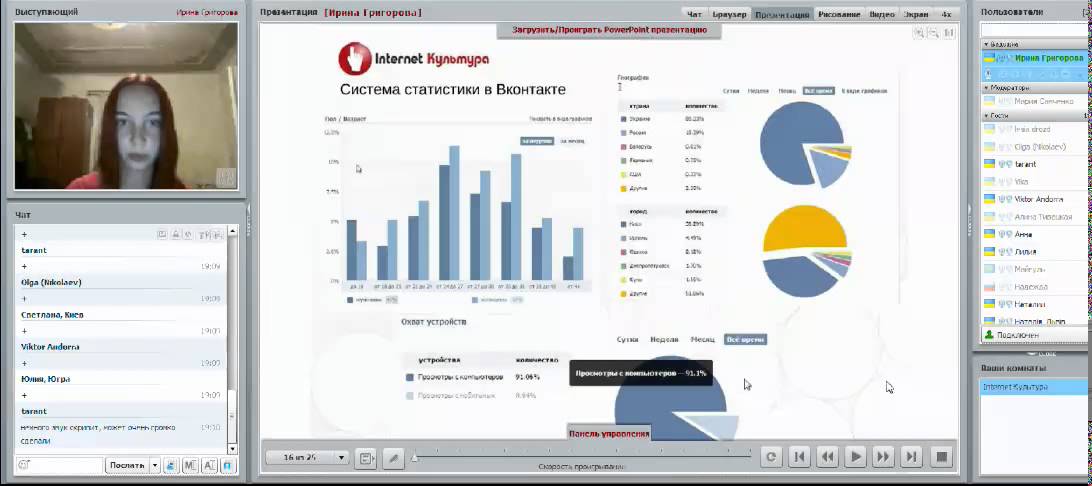Click the blue user icon beside Послать
1092x486 pixels.
click(x=171, y=465)
